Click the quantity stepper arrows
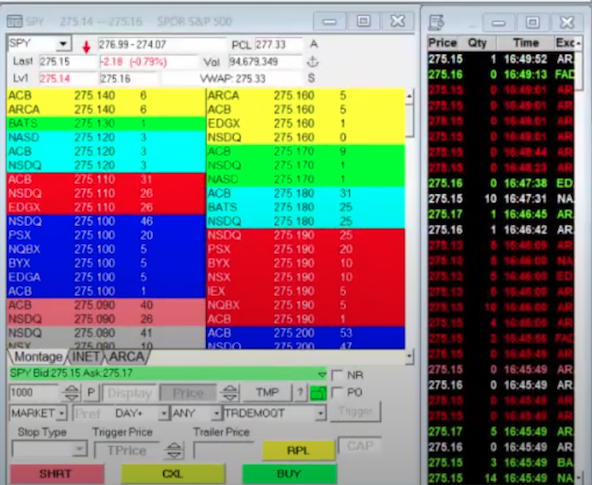Image resolution: width=592 pixels, height=485 pixels. [71, 393]
